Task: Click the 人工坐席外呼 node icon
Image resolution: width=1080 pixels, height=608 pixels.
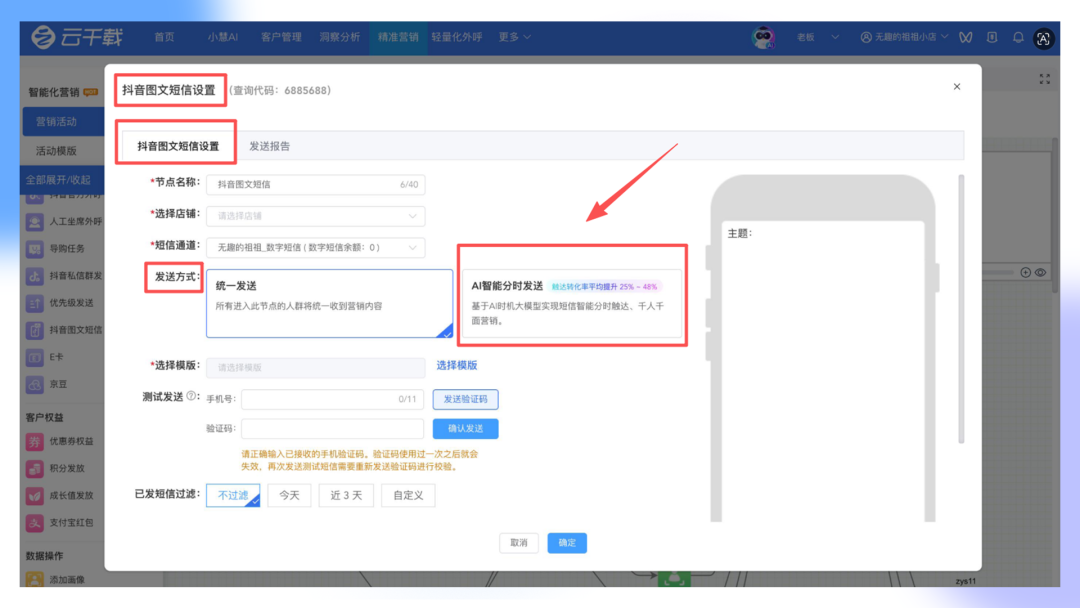Action: (34, 222)
